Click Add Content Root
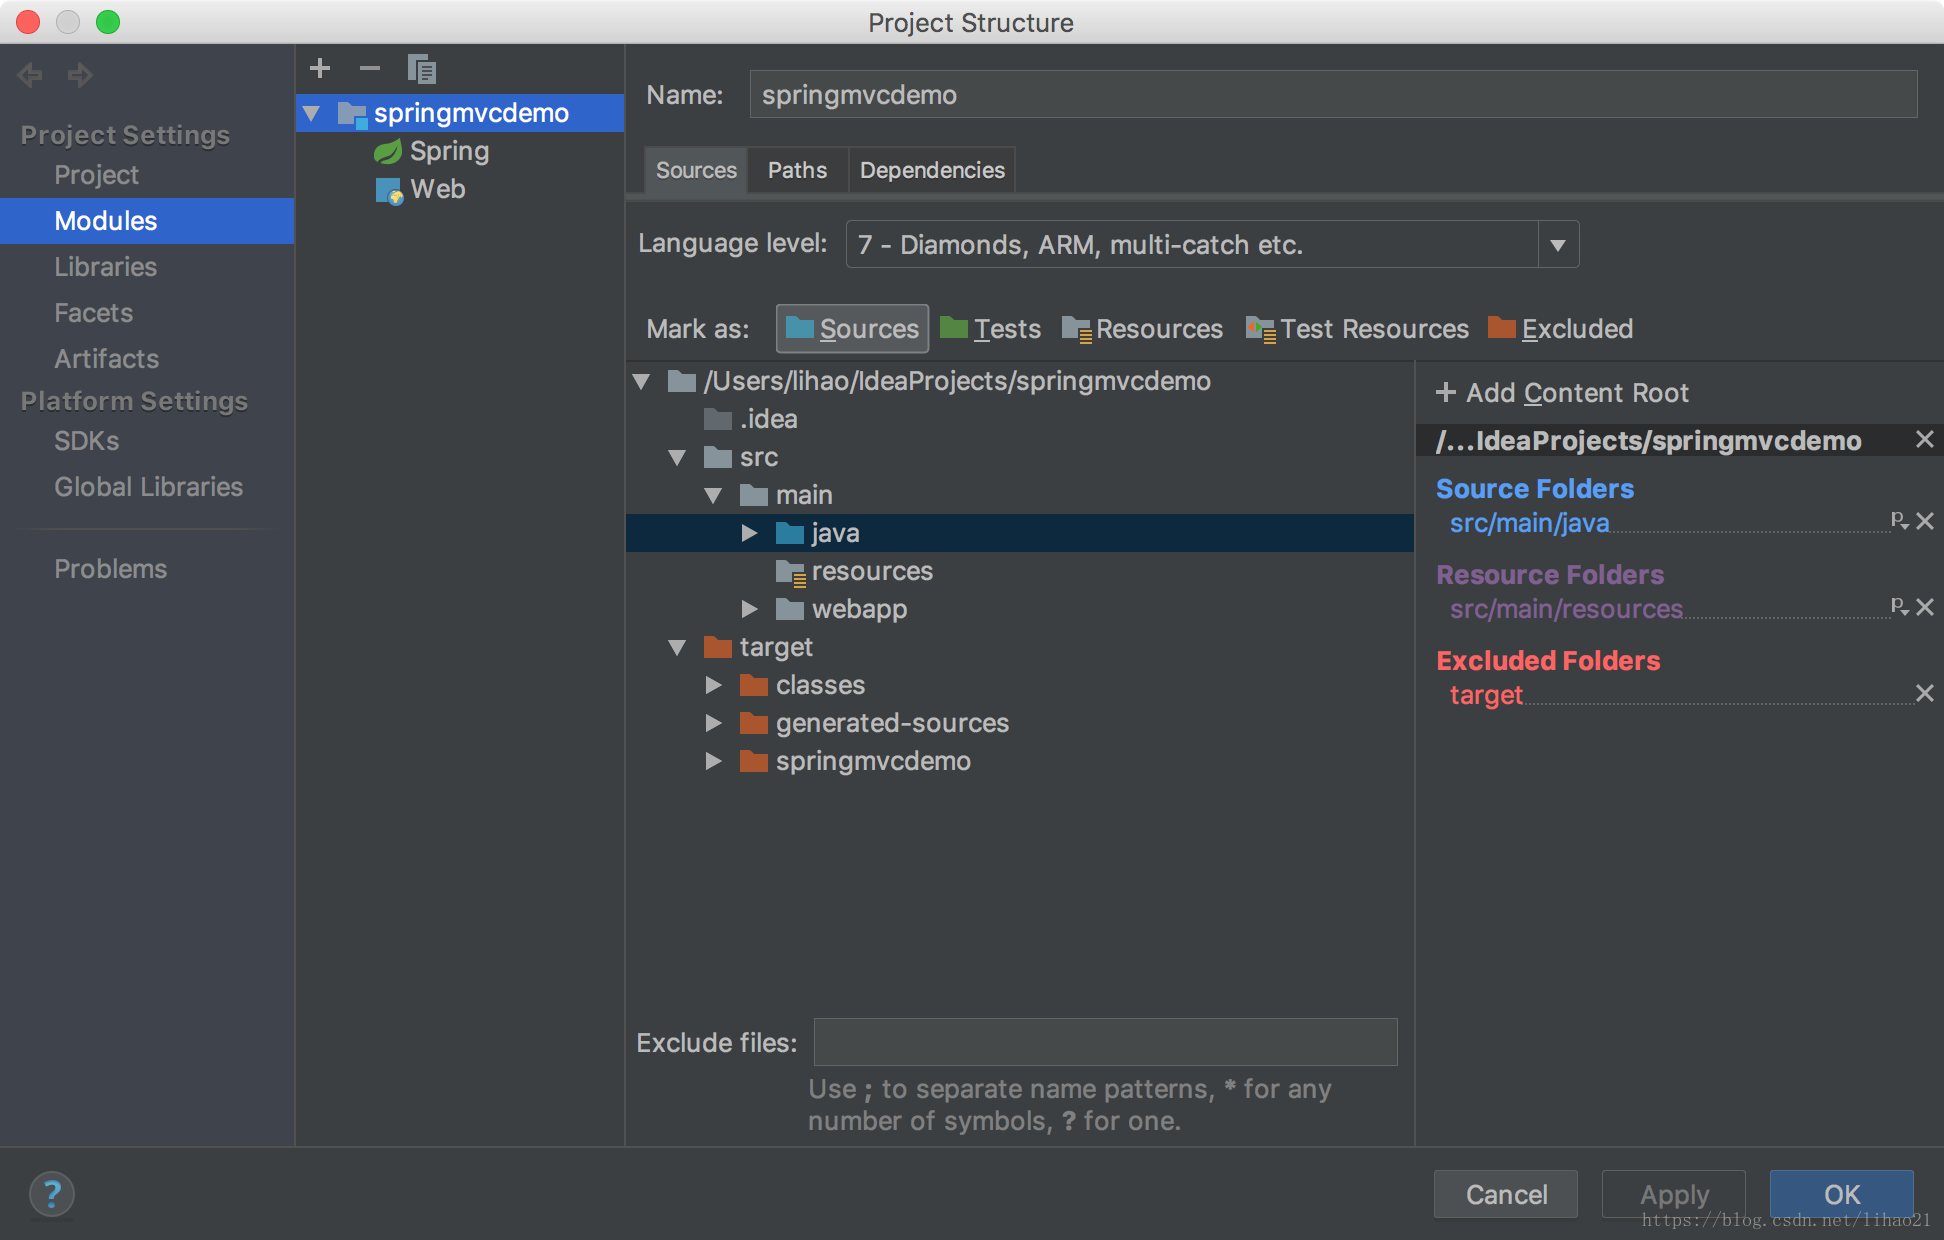 pos(1563,393)
